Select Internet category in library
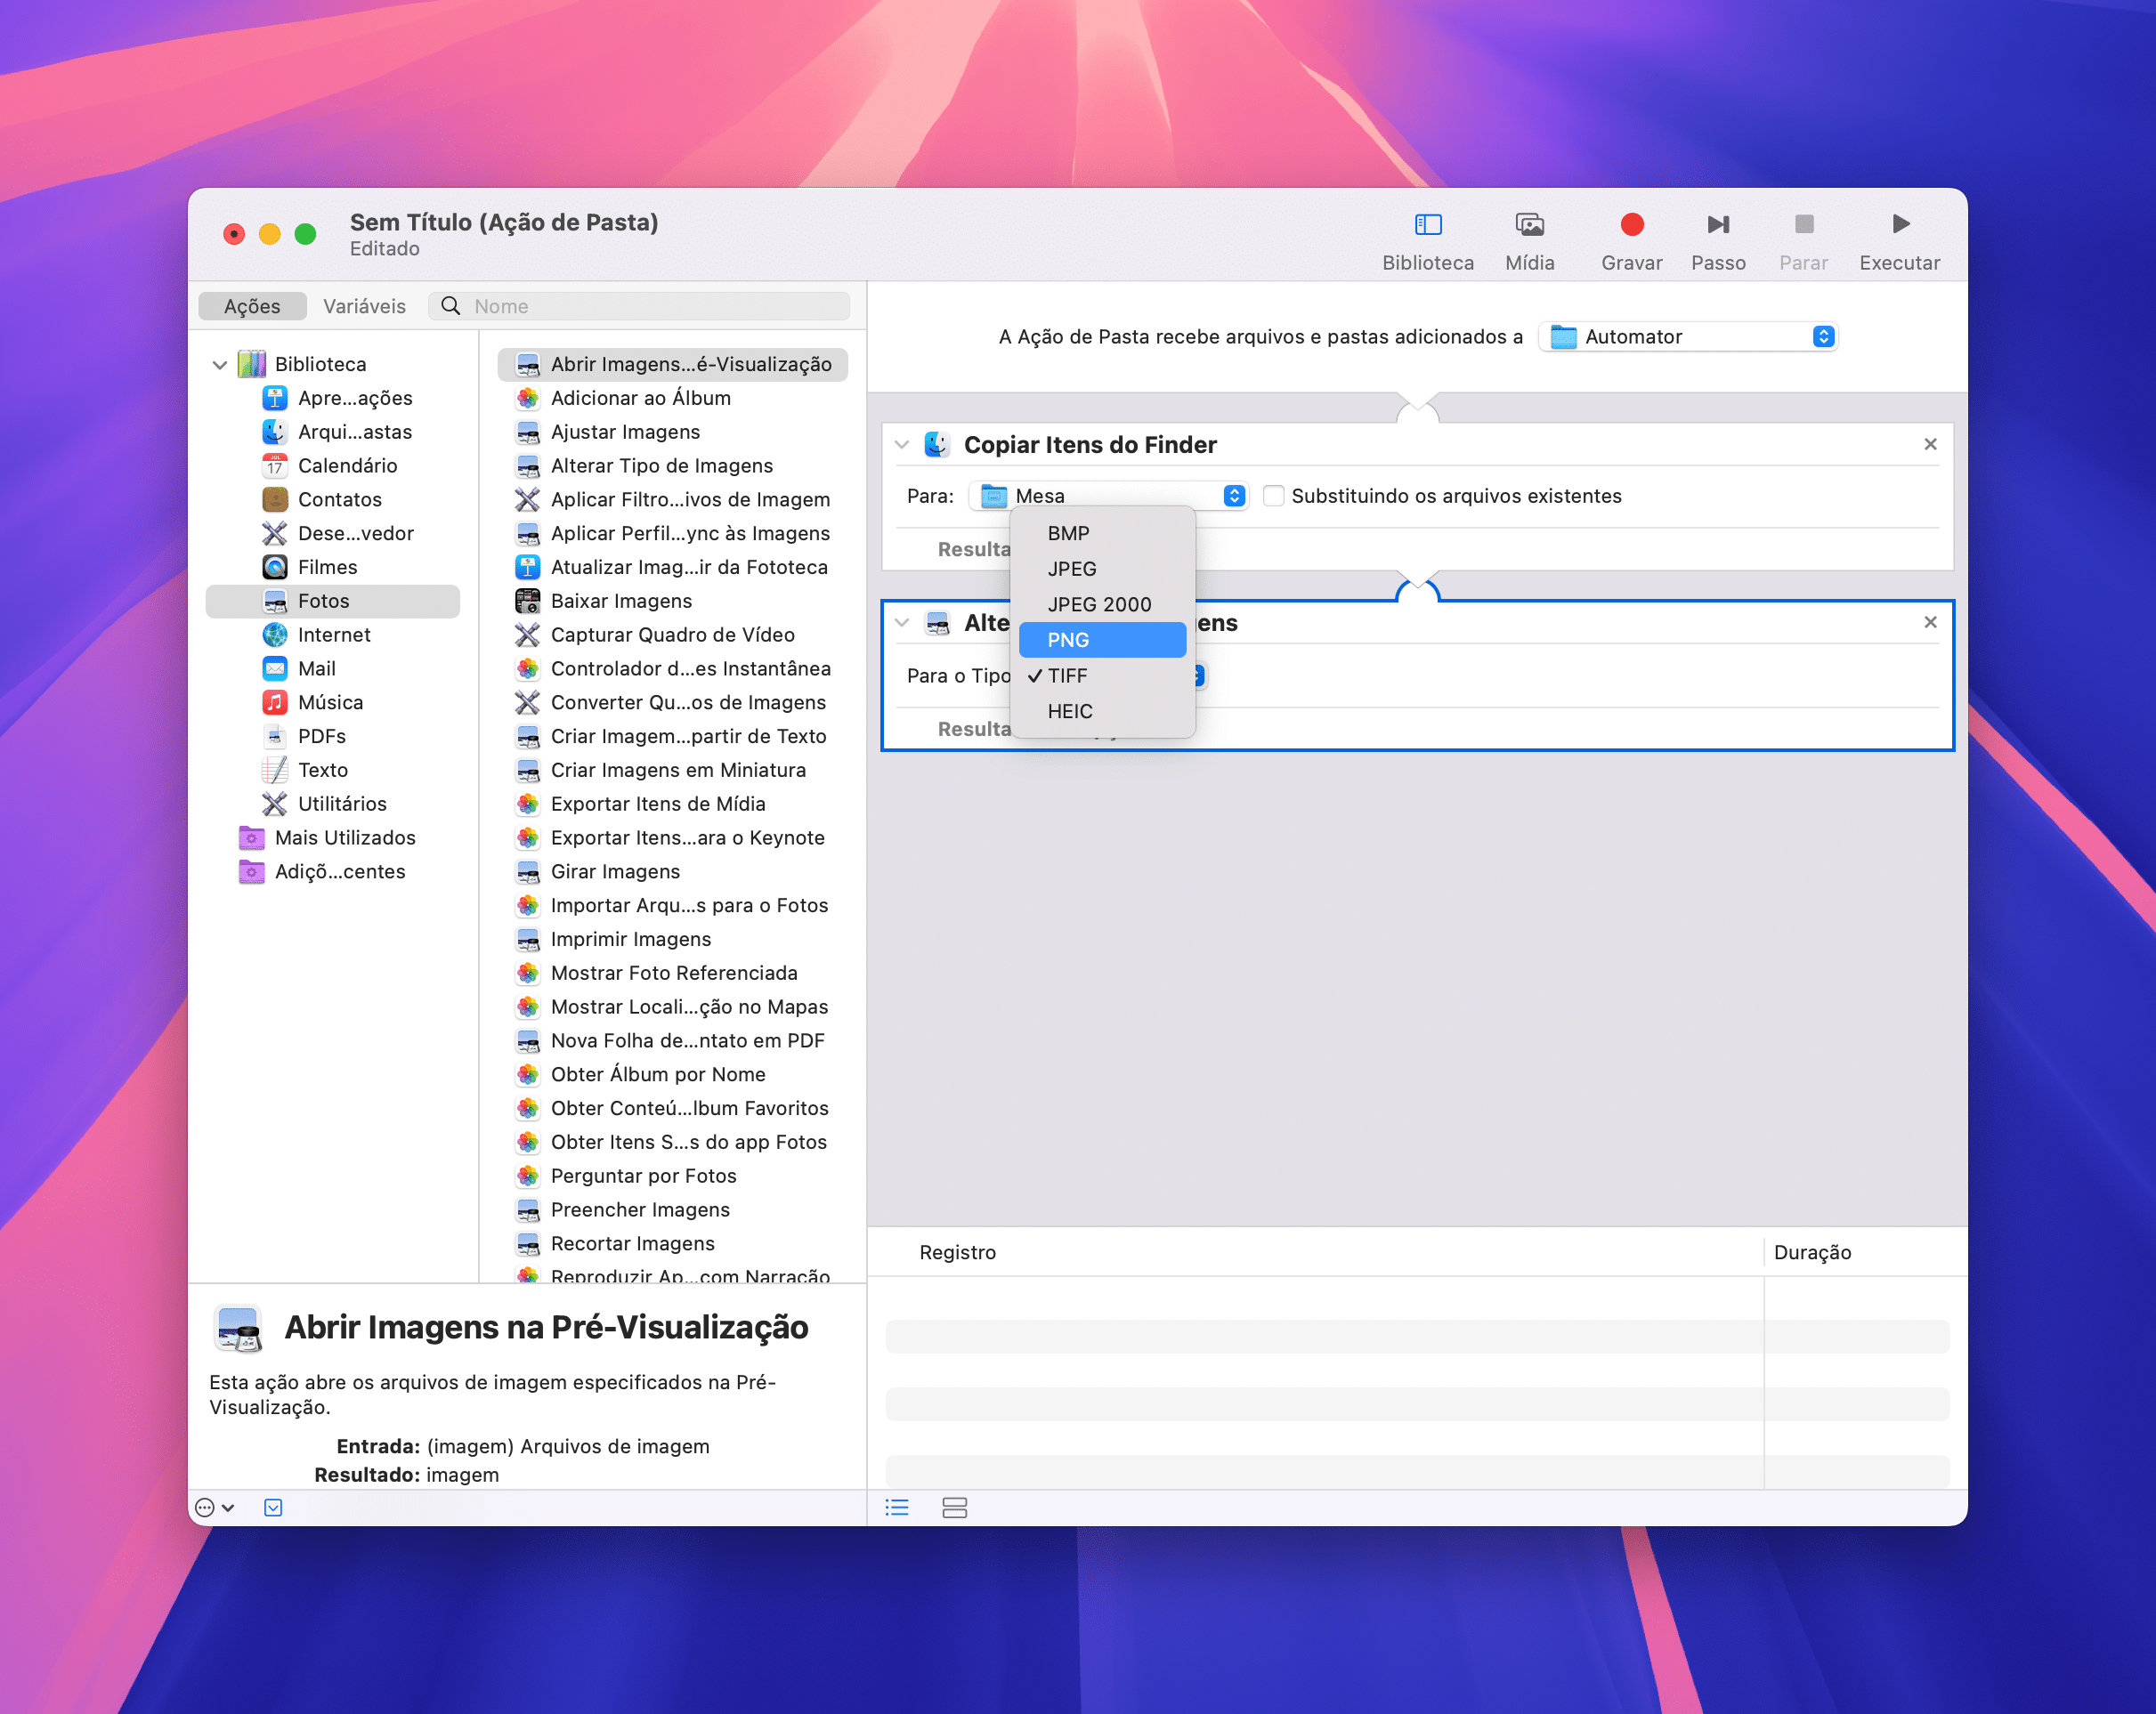This screenshot has height=1714, width=2156. pyautogui.click(x=332, y=635)
